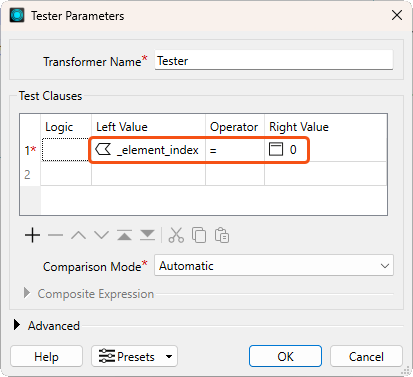
Task: Click the Logic cell in row 2
Action: [x=66, y=174]
